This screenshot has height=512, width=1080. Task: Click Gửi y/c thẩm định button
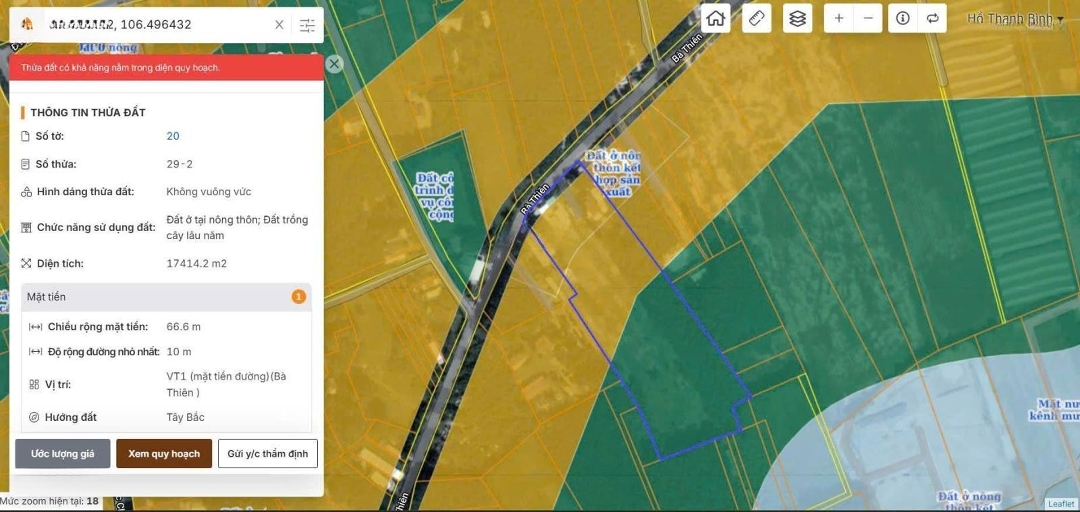[x=268, y=454]
